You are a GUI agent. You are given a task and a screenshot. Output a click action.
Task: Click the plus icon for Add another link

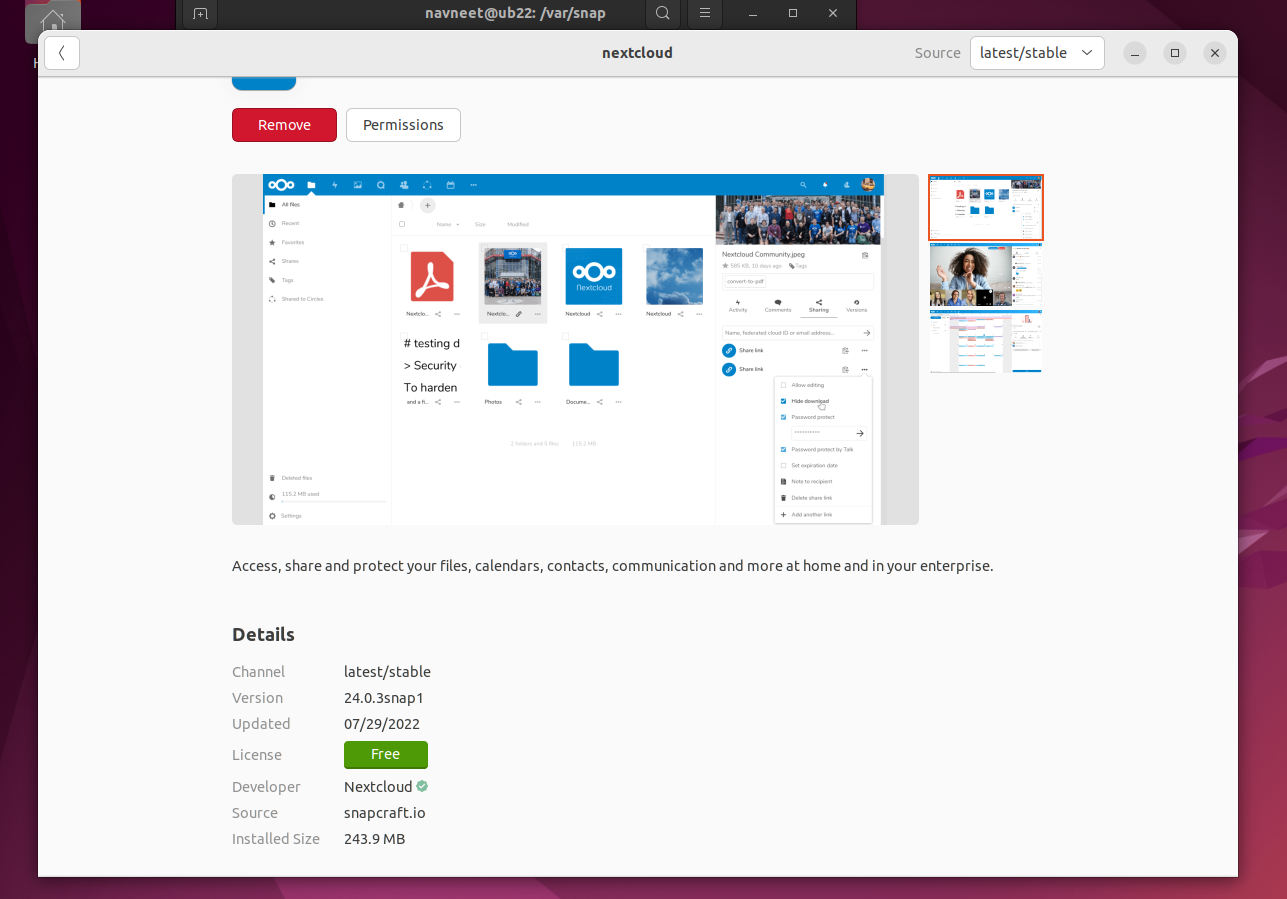click(x=783, y=514)
